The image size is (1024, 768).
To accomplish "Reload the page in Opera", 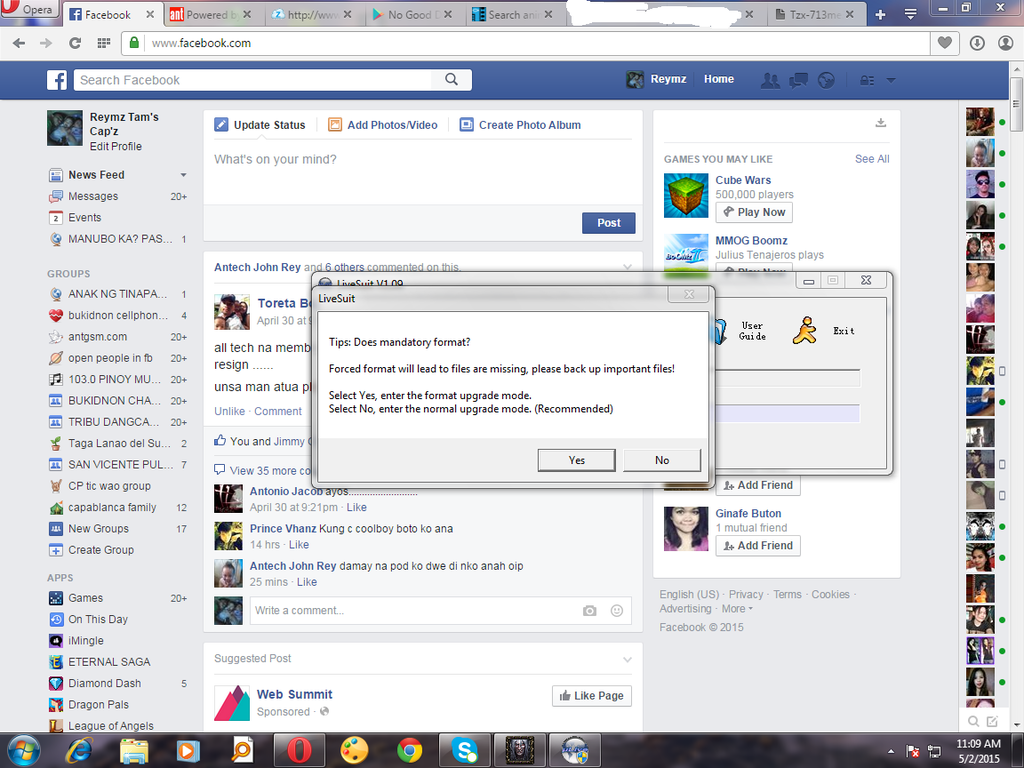I will tap(74, 43).
